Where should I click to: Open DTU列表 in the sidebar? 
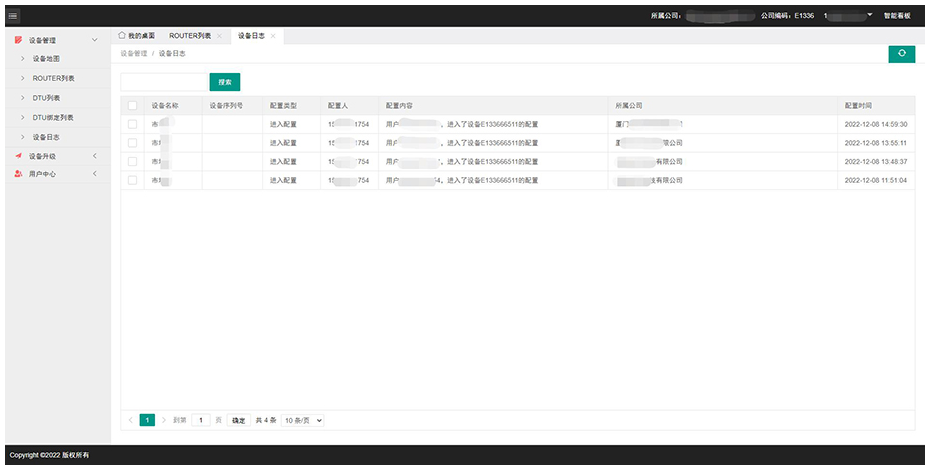point(46,98)
